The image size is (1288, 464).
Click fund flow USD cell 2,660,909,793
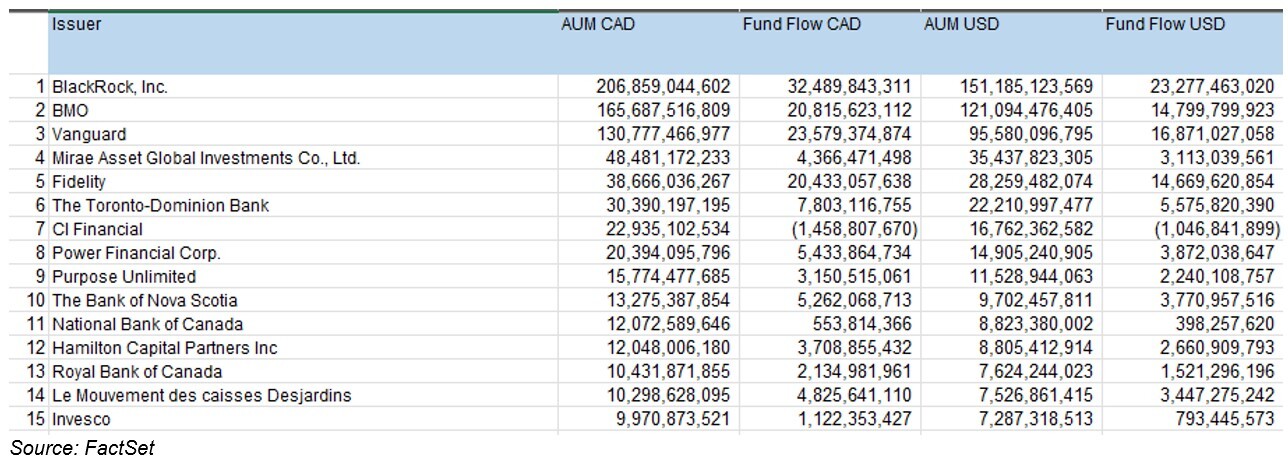(1217, 348)
